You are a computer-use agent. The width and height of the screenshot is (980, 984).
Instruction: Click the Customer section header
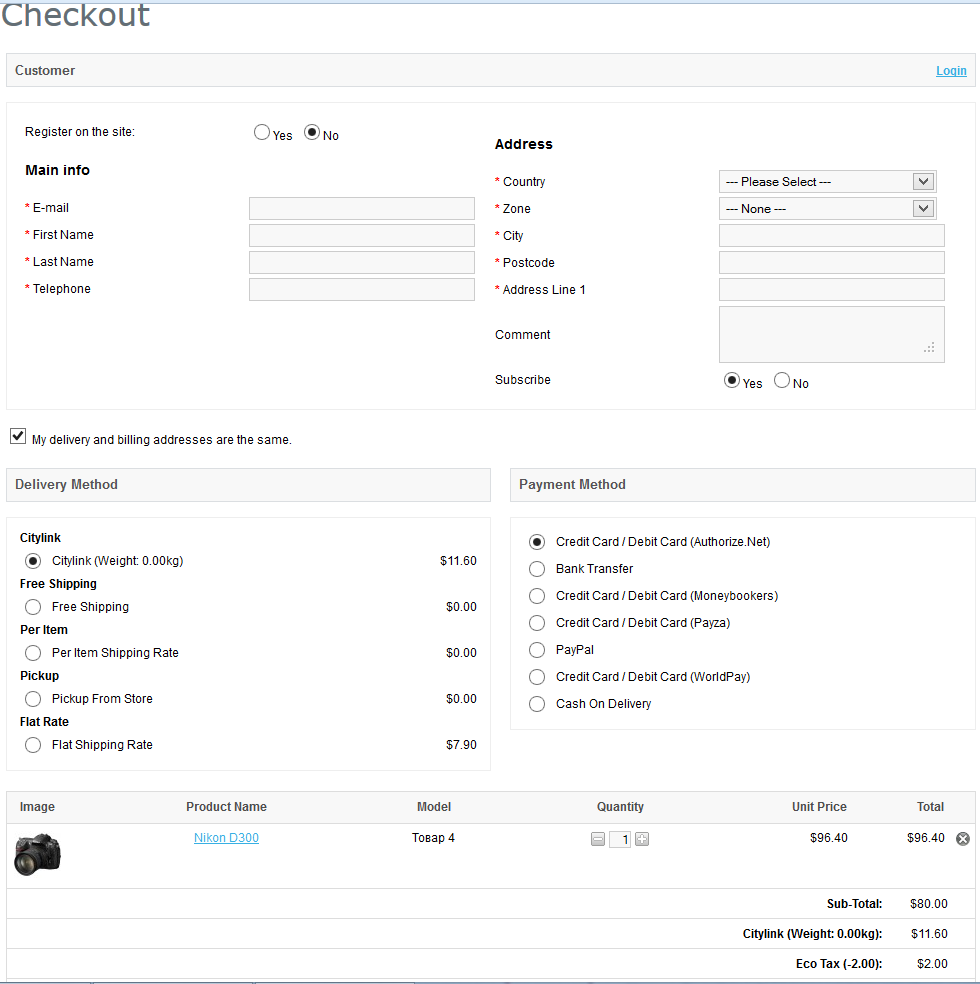[491, 70]
